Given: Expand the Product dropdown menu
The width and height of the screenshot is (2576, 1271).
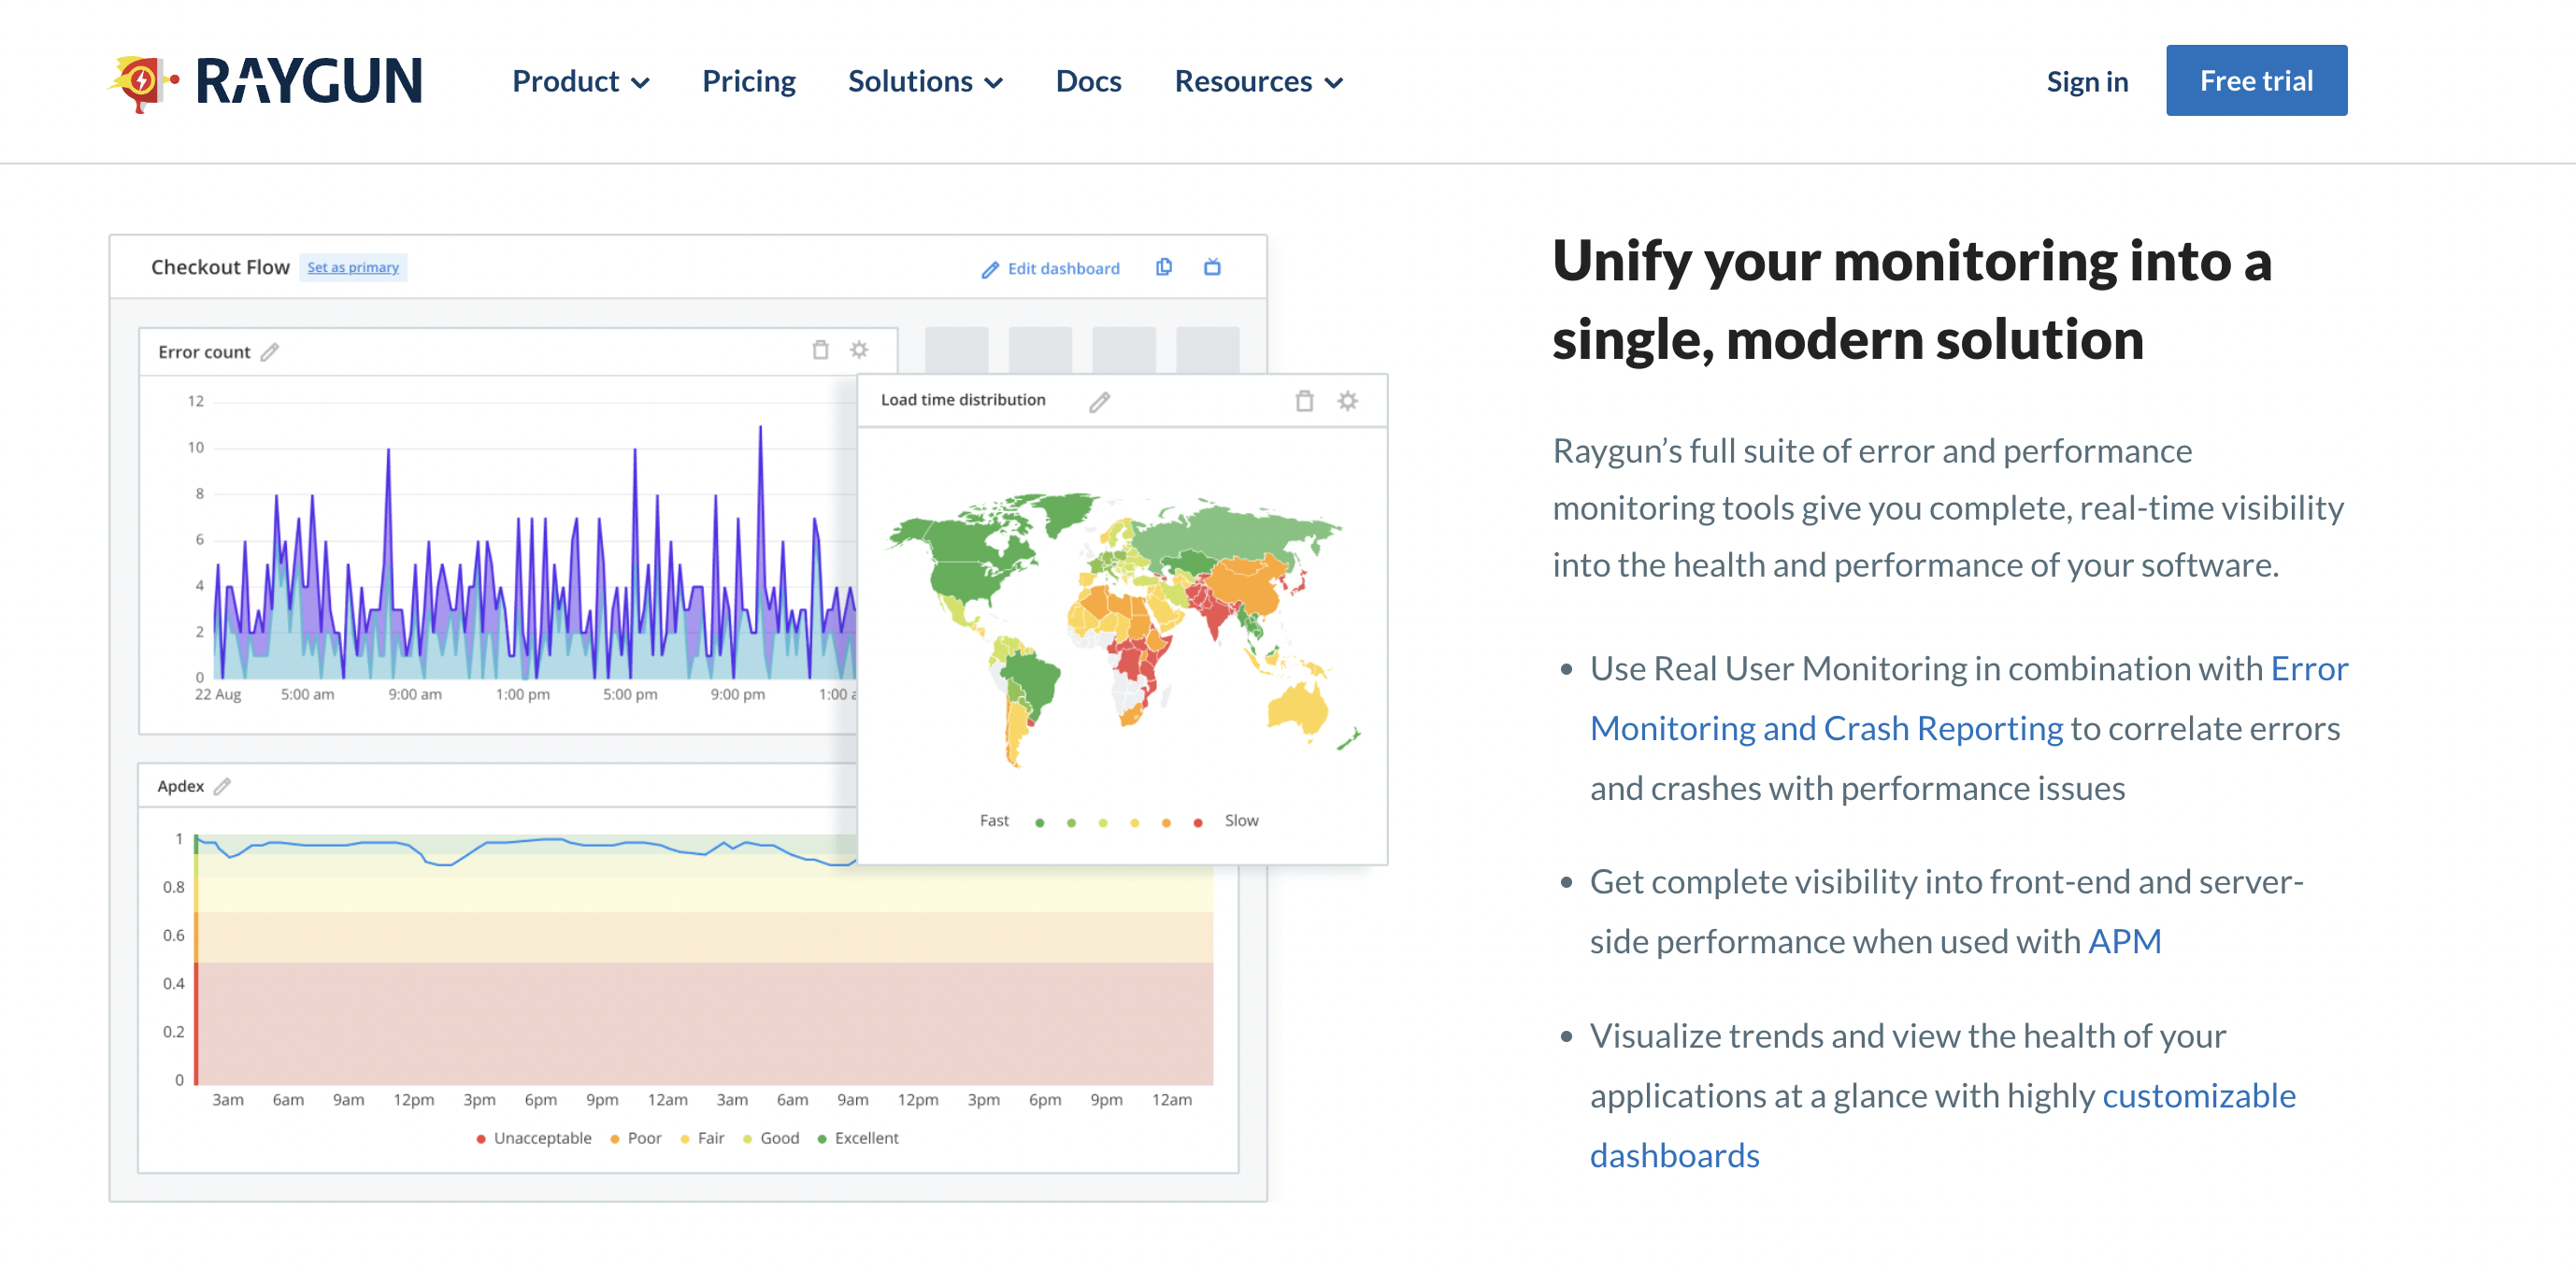Looking at the screenshot, I should coord(580,81).
